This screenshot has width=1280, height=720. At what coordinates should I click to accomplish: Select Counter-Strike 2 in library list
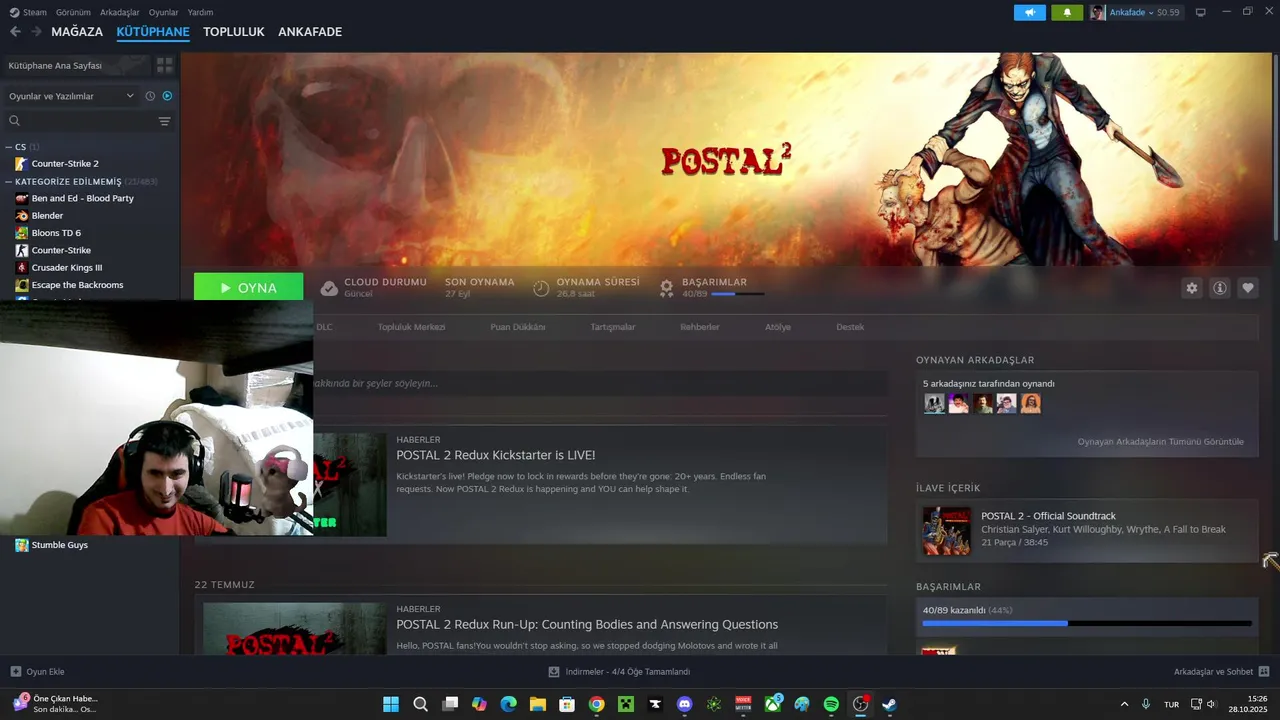tap(65, 163)
